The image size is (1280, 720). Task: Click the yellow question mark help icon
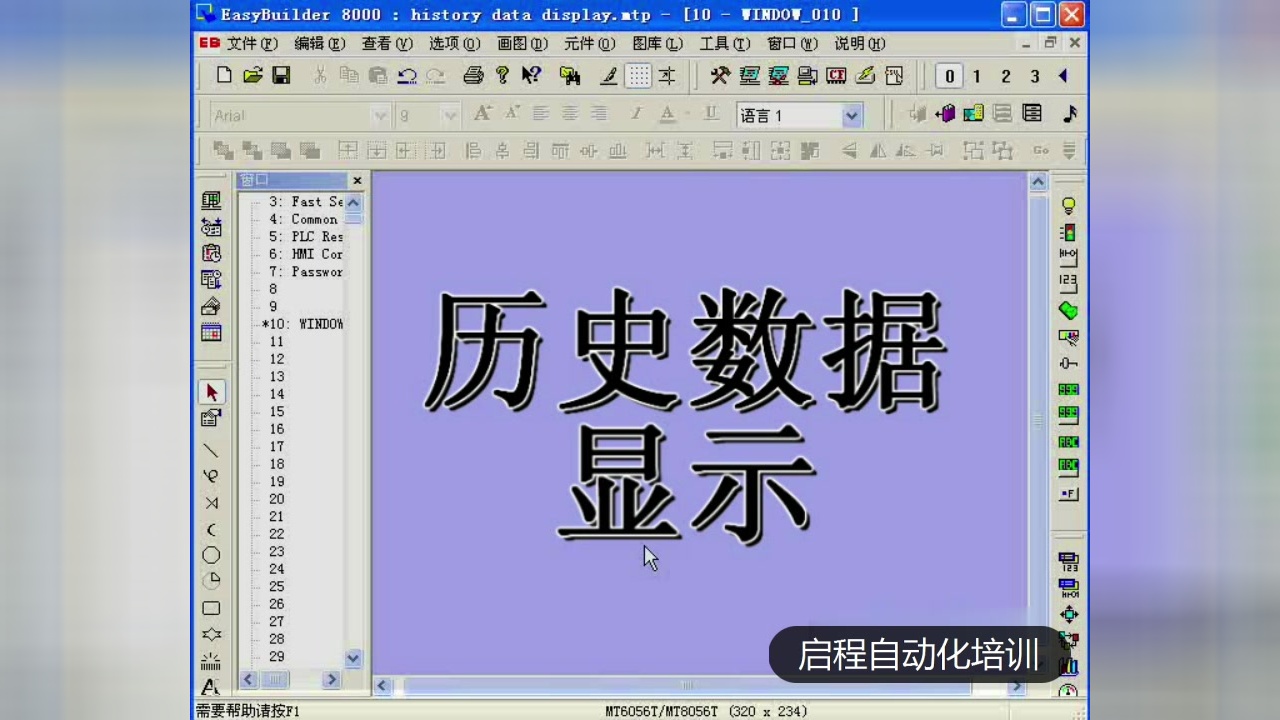(502, 75)
